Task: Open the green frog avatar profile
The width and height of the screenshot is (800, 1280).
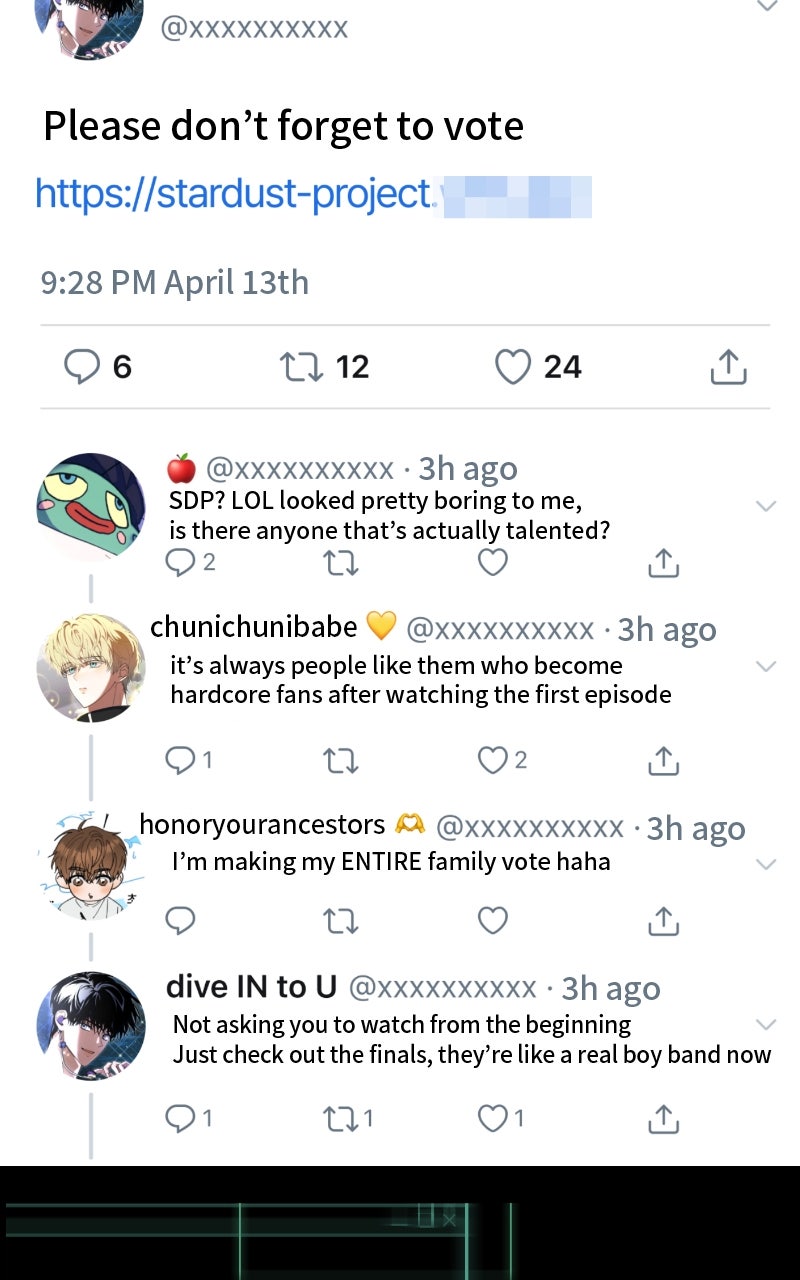Action: [91, 505]
